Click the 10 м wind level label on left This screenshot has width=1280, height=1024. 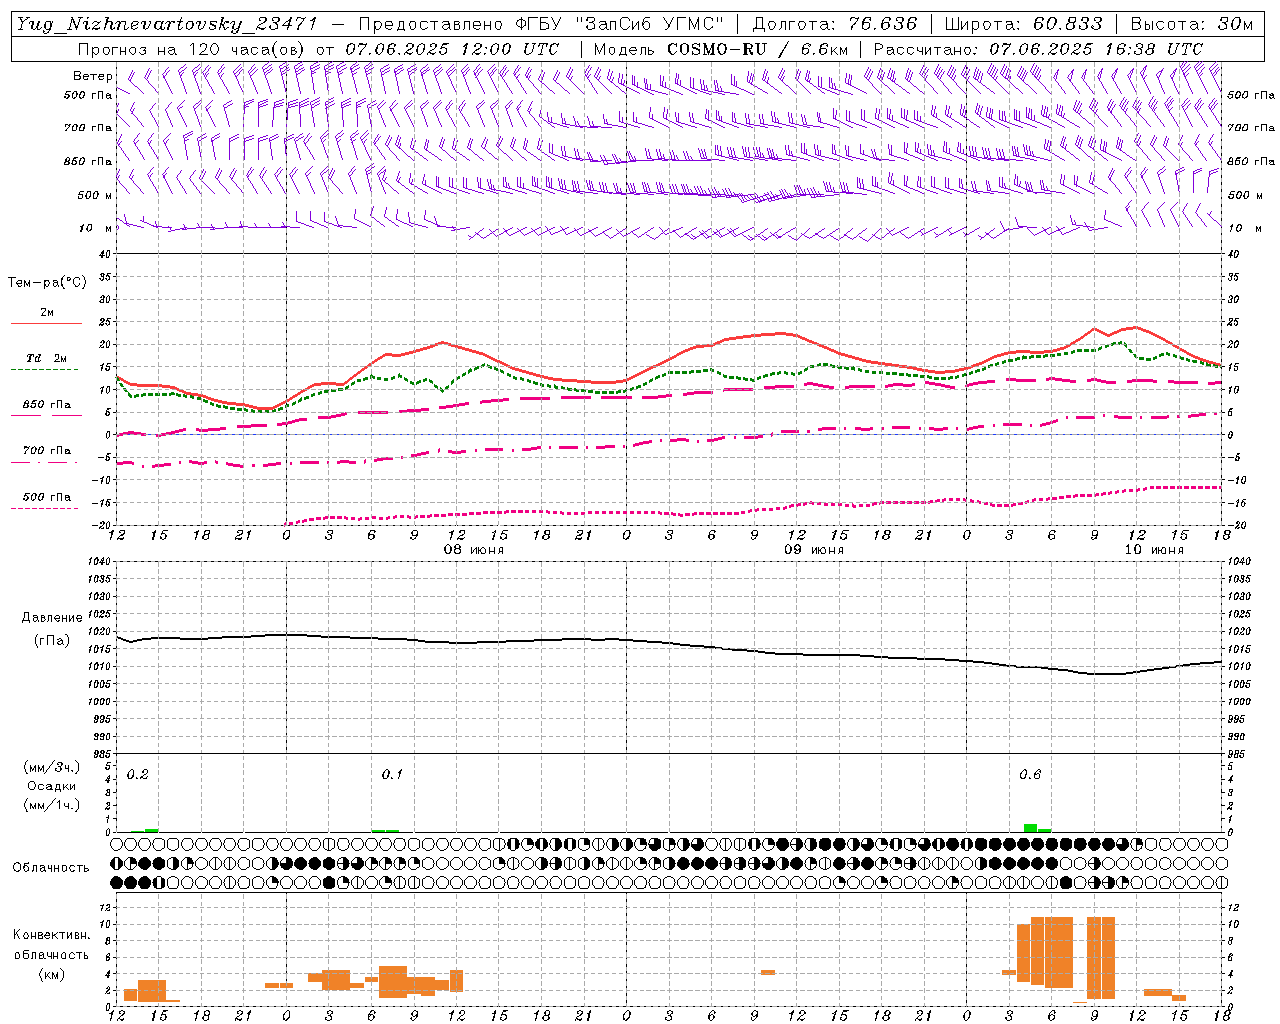[96, 228]
